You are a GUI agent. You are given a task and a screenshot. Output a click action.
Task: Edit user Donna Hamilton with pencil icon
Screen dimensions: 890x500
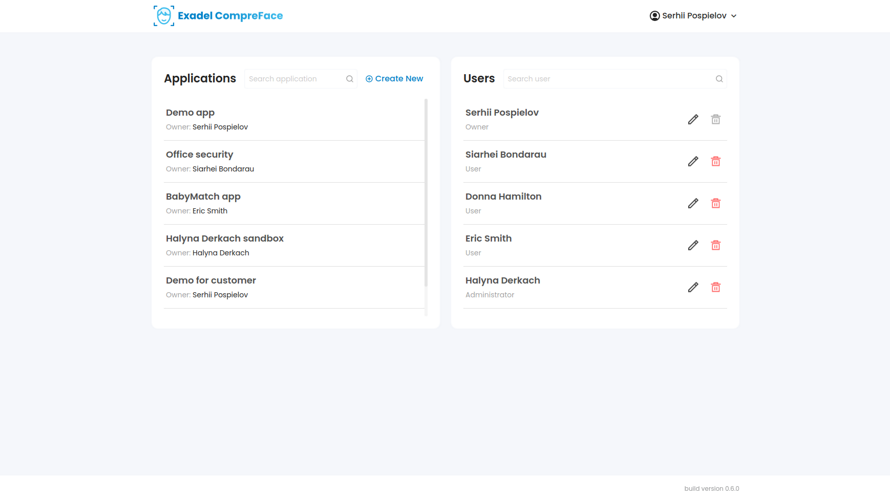tap(693, 203)
